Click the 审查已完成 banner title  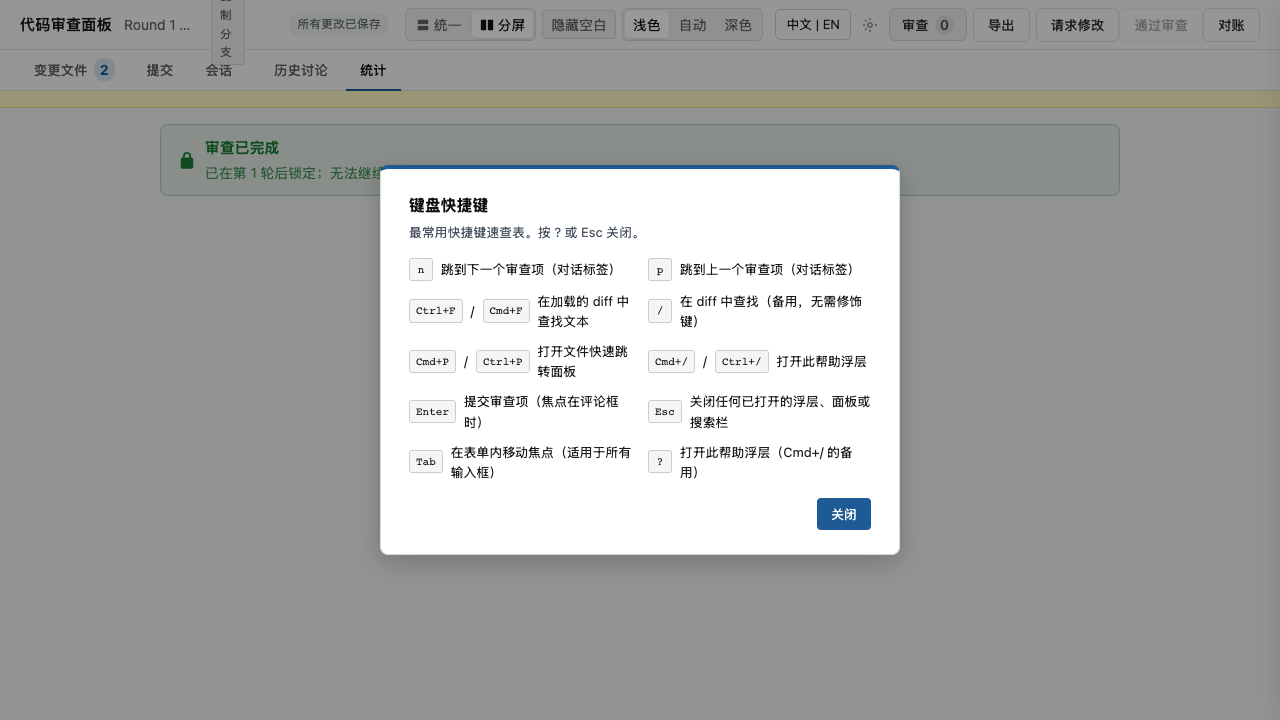point(242,147)
